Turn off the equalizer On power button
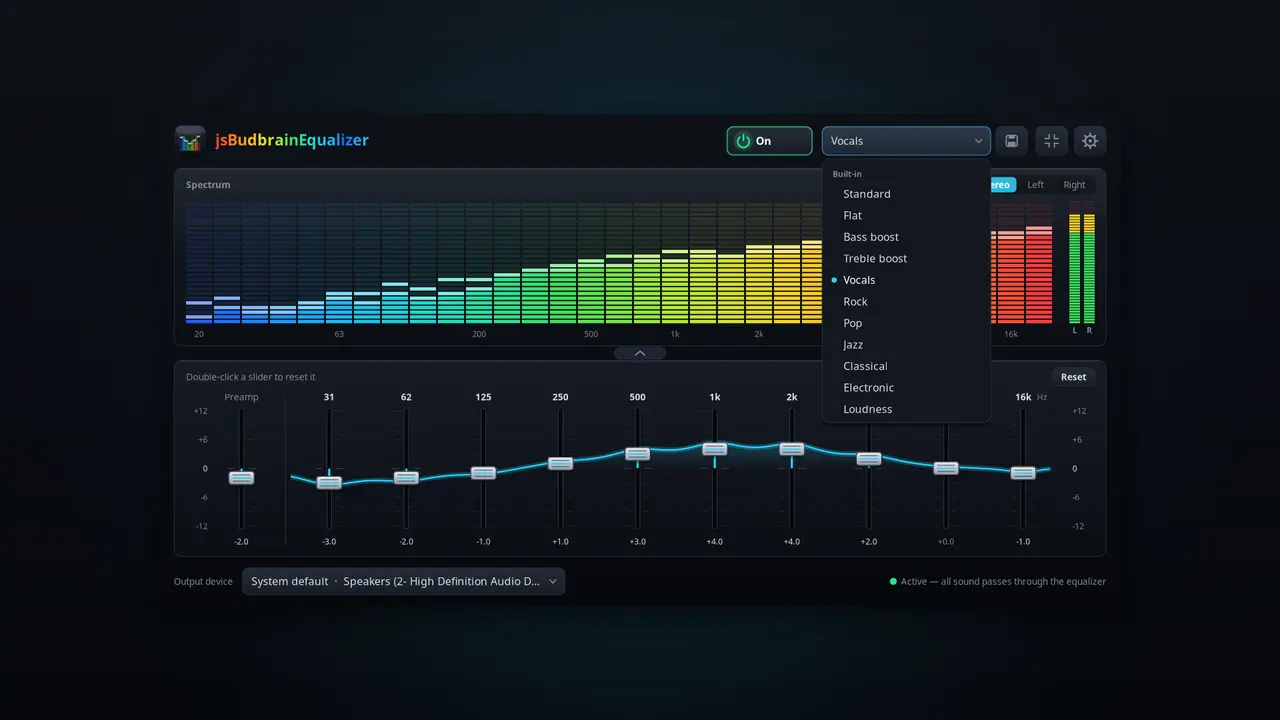 pos(769,141)
